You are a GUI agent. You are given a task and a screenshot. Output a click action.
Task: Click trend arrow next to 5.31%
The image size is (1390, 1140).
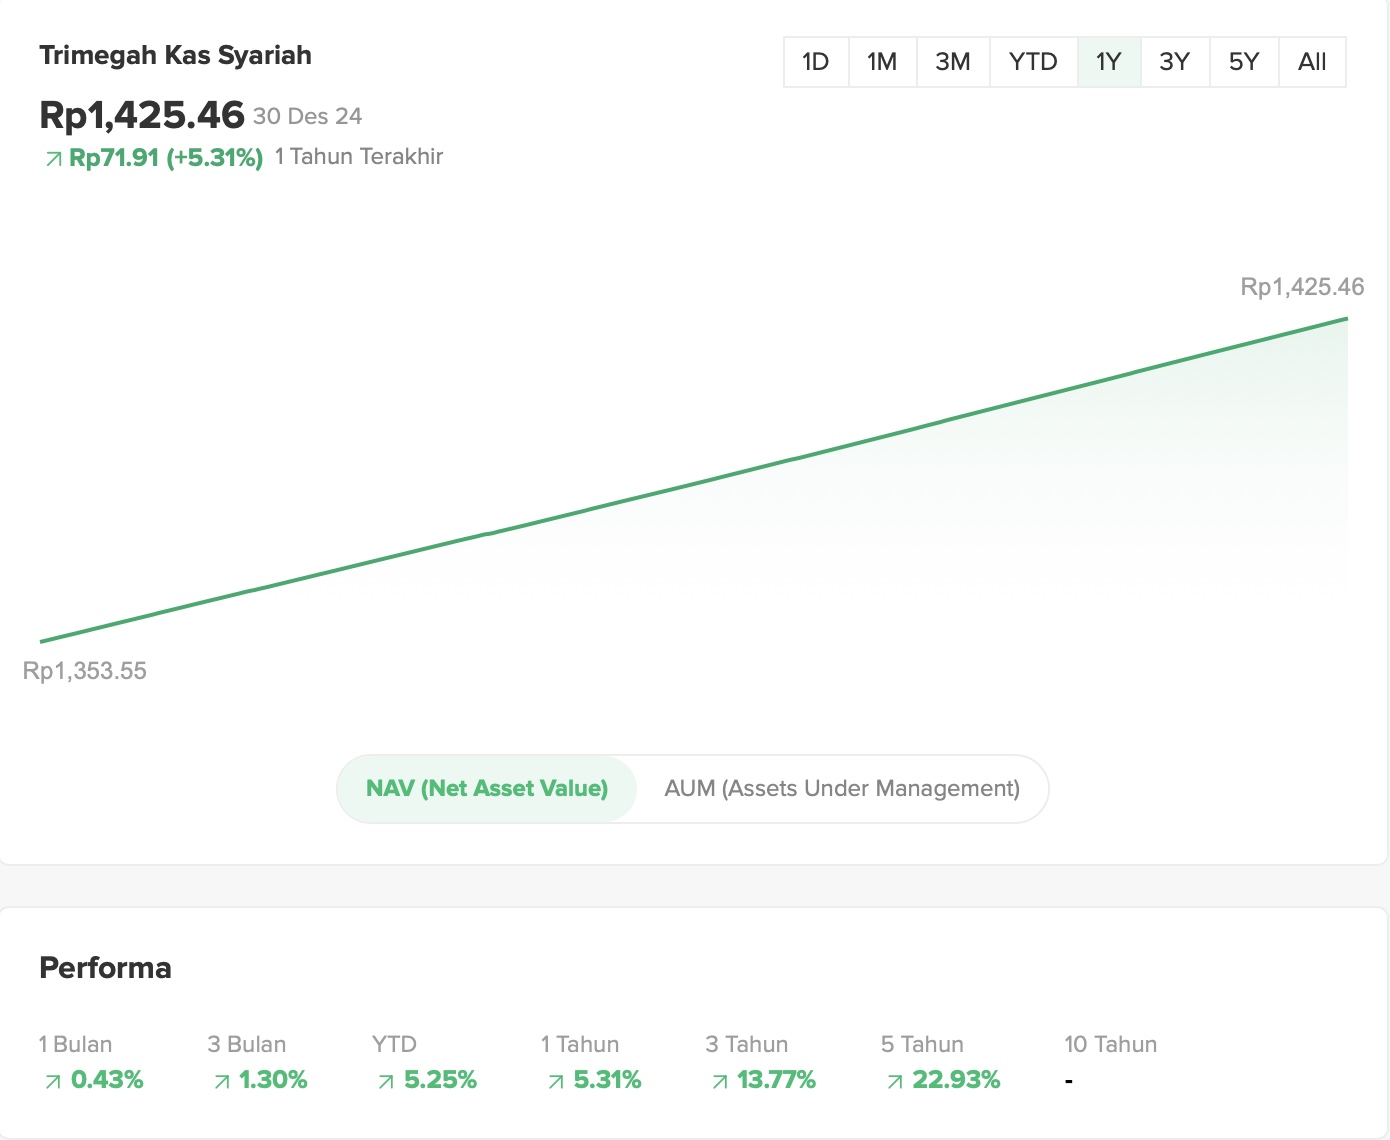554,1081
